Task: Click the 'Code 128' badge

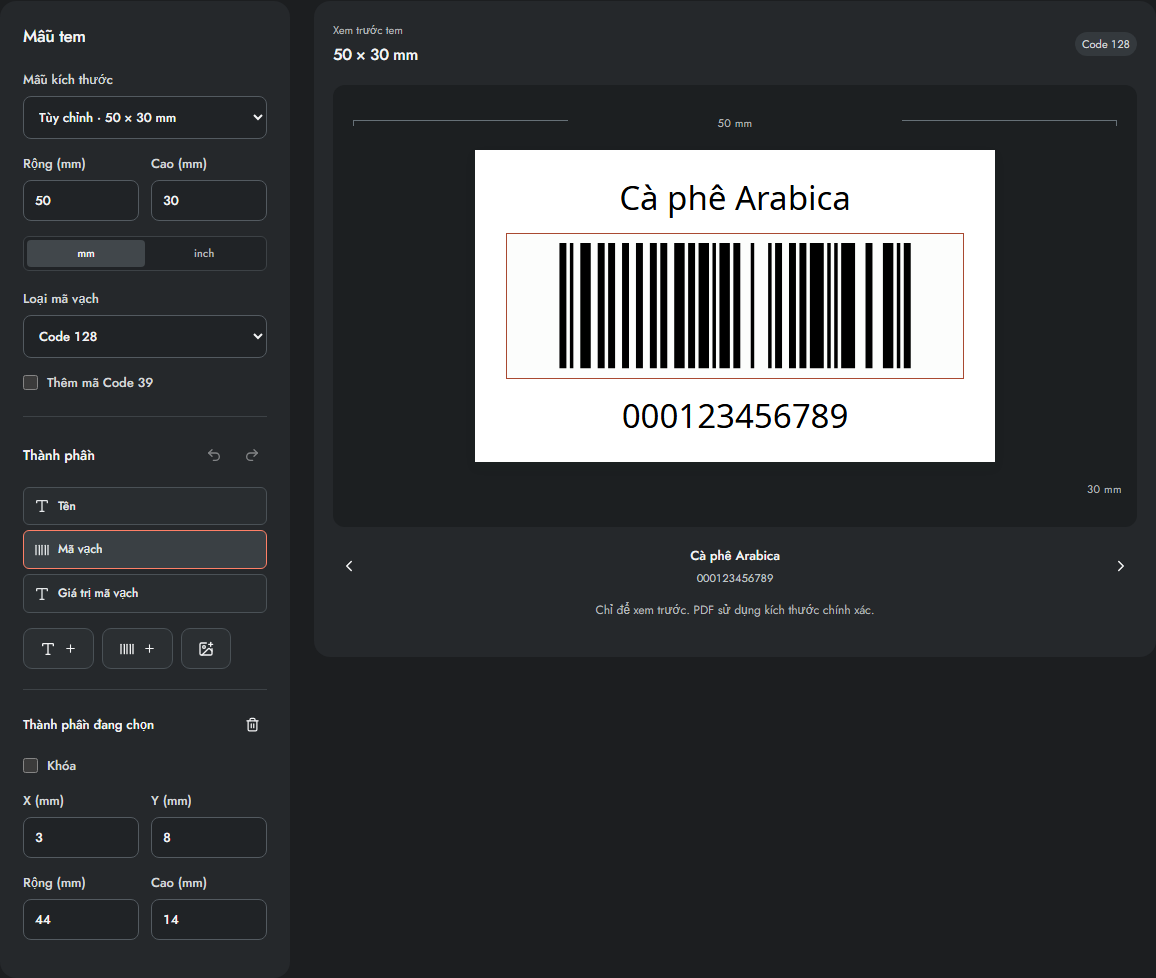Action: coord(1105,44)
